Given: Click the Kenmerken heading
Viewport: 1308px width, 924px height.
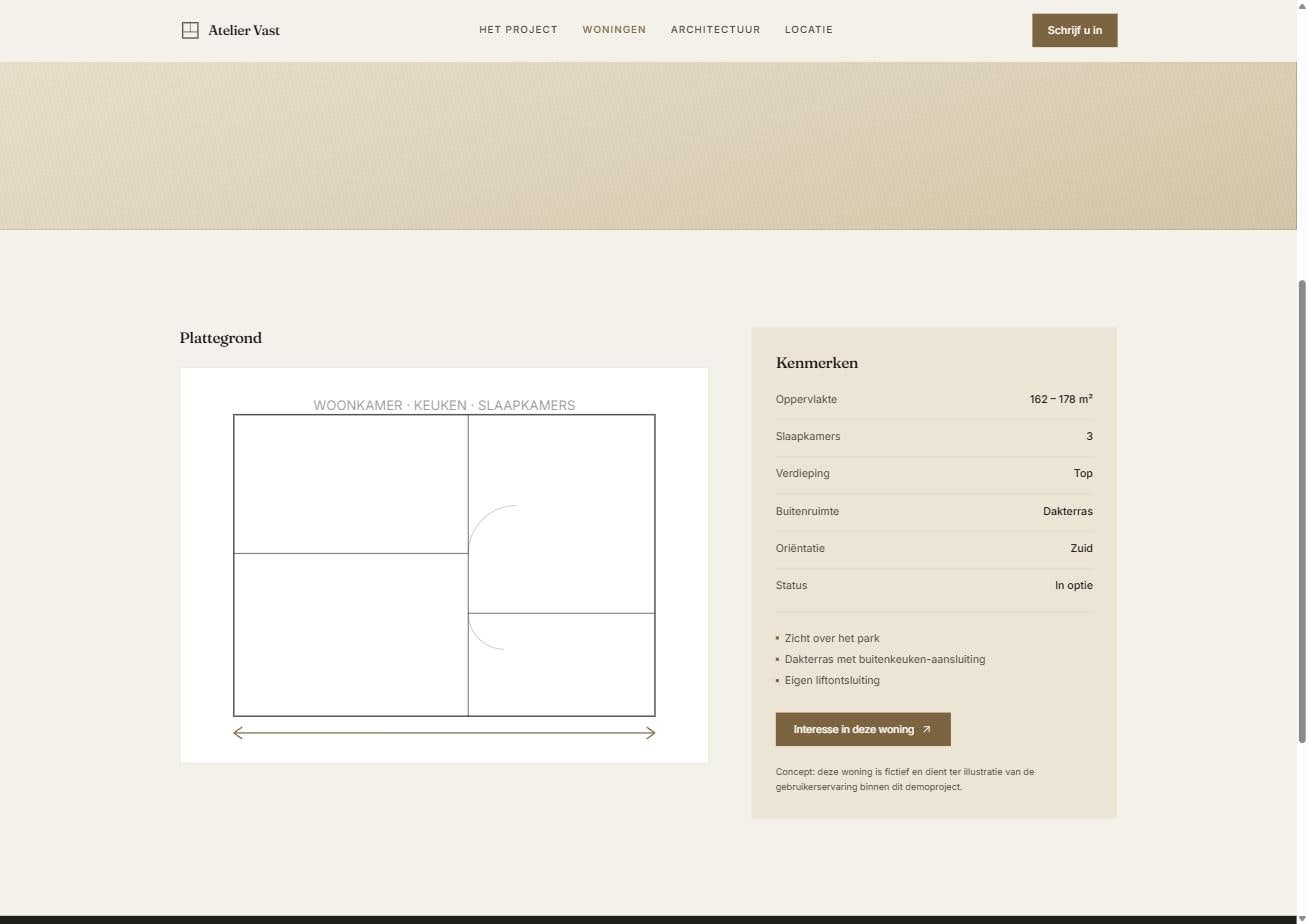Looking at the screenshot, I should click(x=817, y=363).
